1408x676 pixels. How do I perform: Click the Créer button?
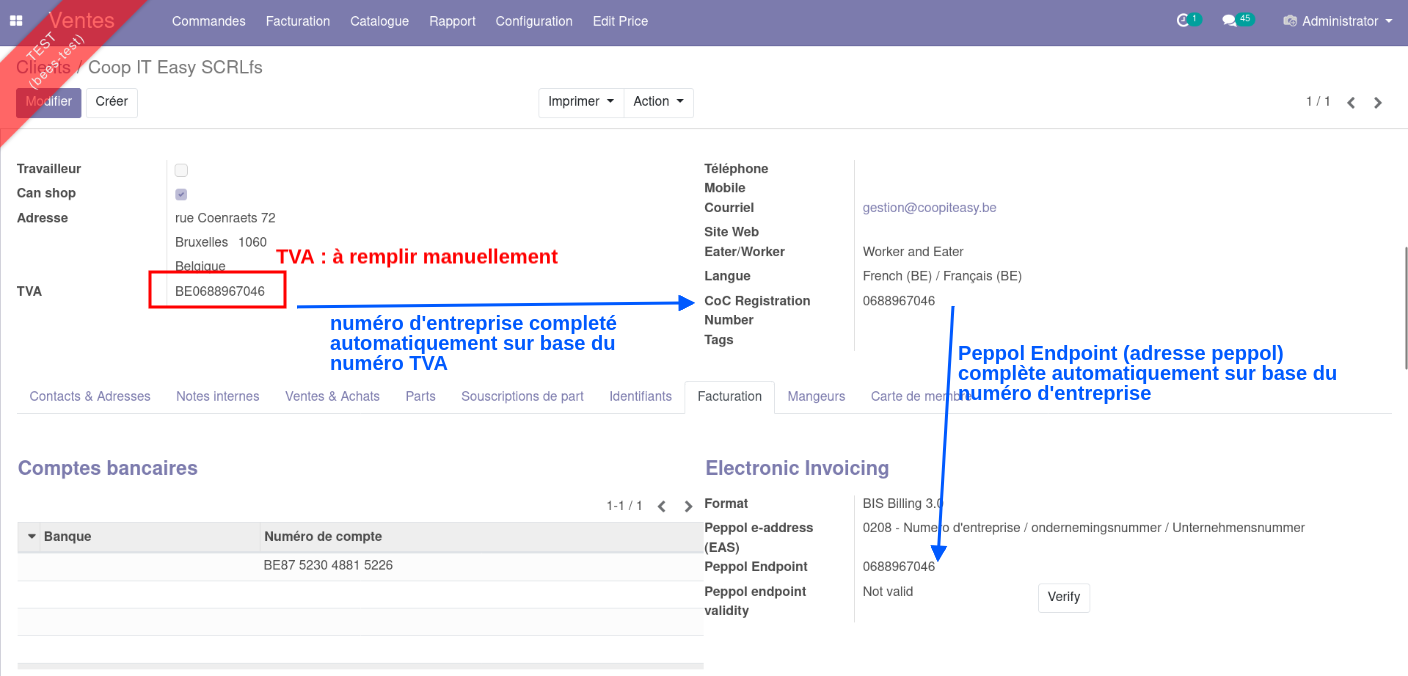point(111,102)
